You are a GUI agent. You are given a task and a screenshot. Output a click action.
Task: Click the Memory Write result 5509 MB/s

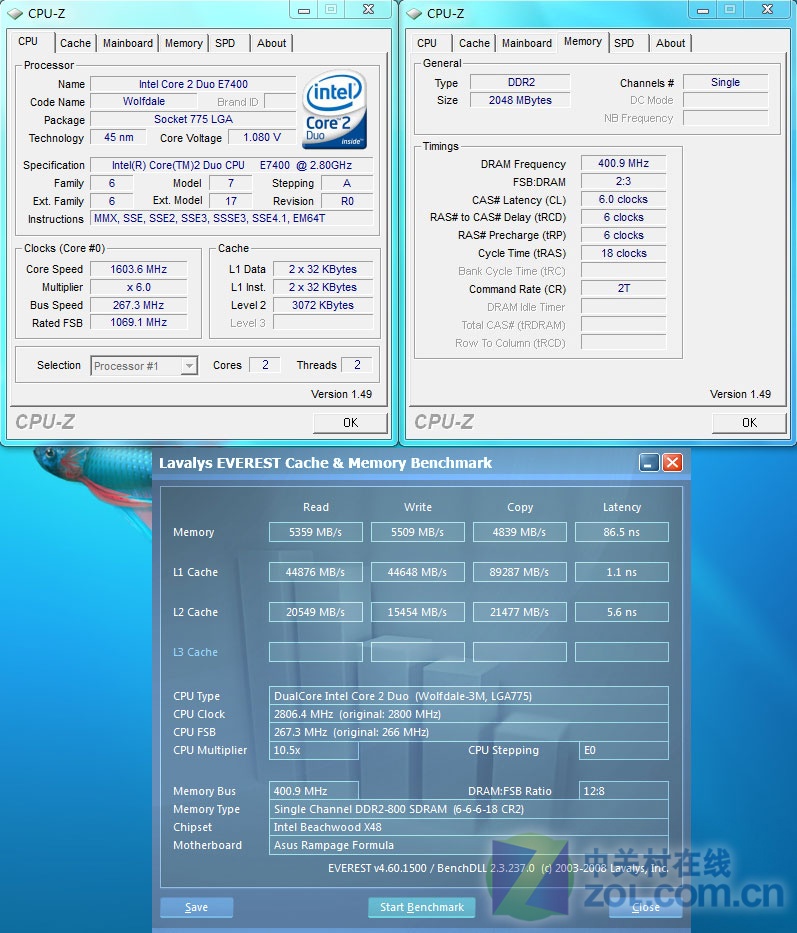tap(417, 532)
